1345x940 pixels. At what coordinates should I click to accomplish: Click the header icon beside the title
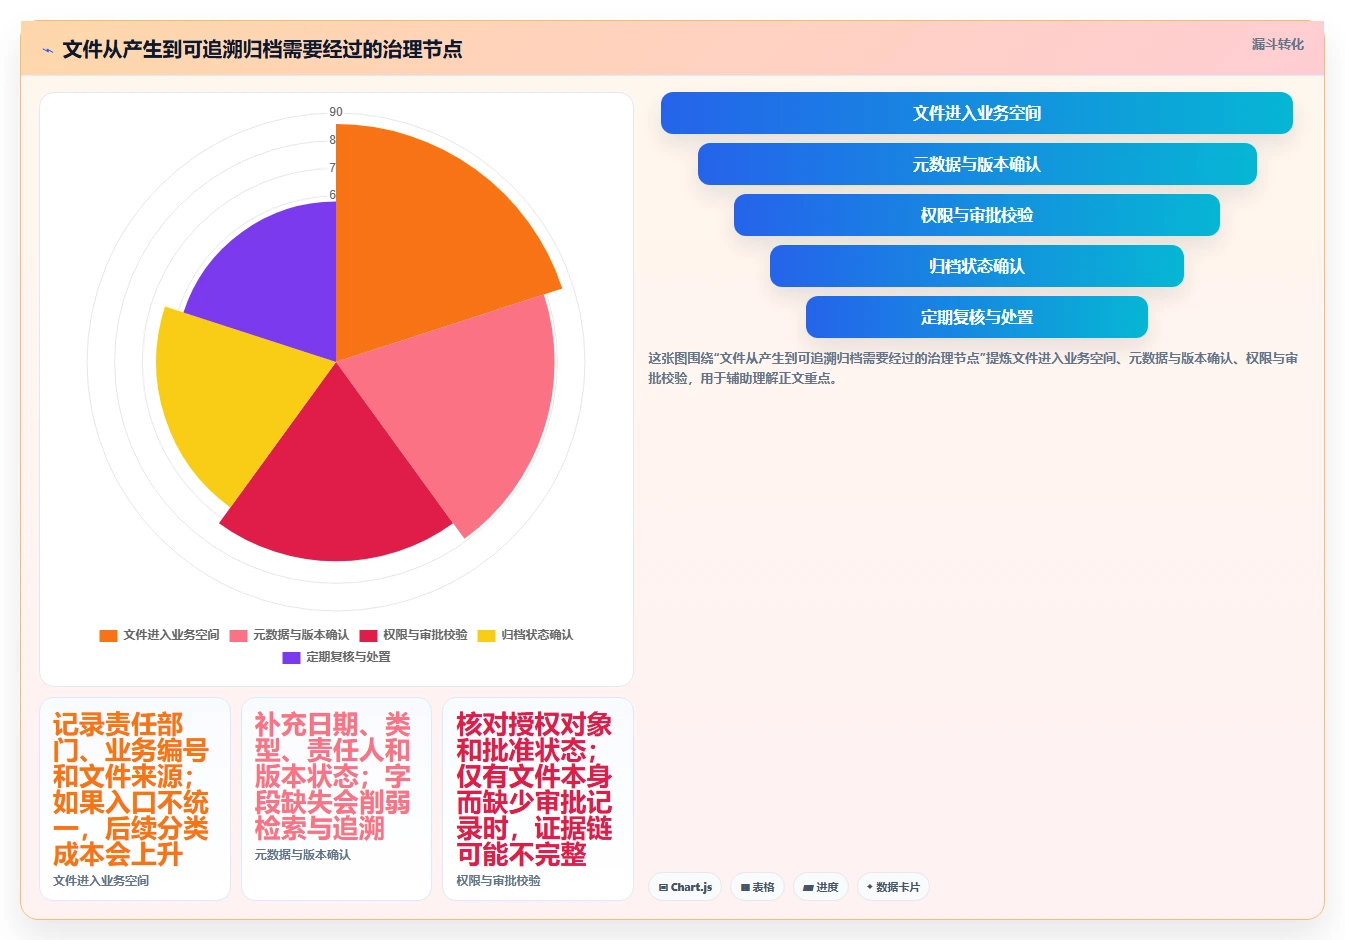pyautogui.click(x=48, y=50)
